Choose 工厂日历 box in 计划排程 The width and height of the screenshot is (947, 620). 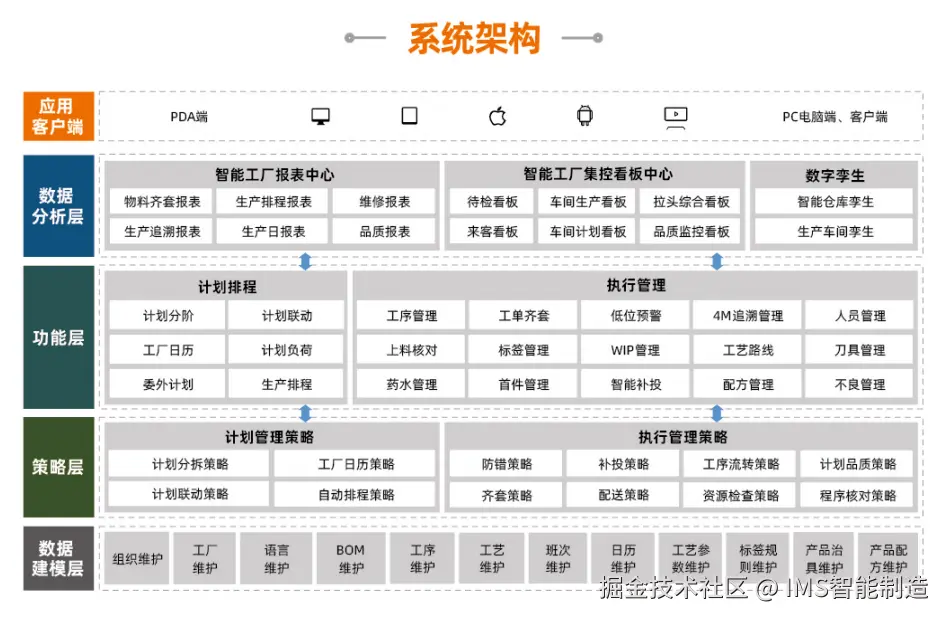click(168, 350)
